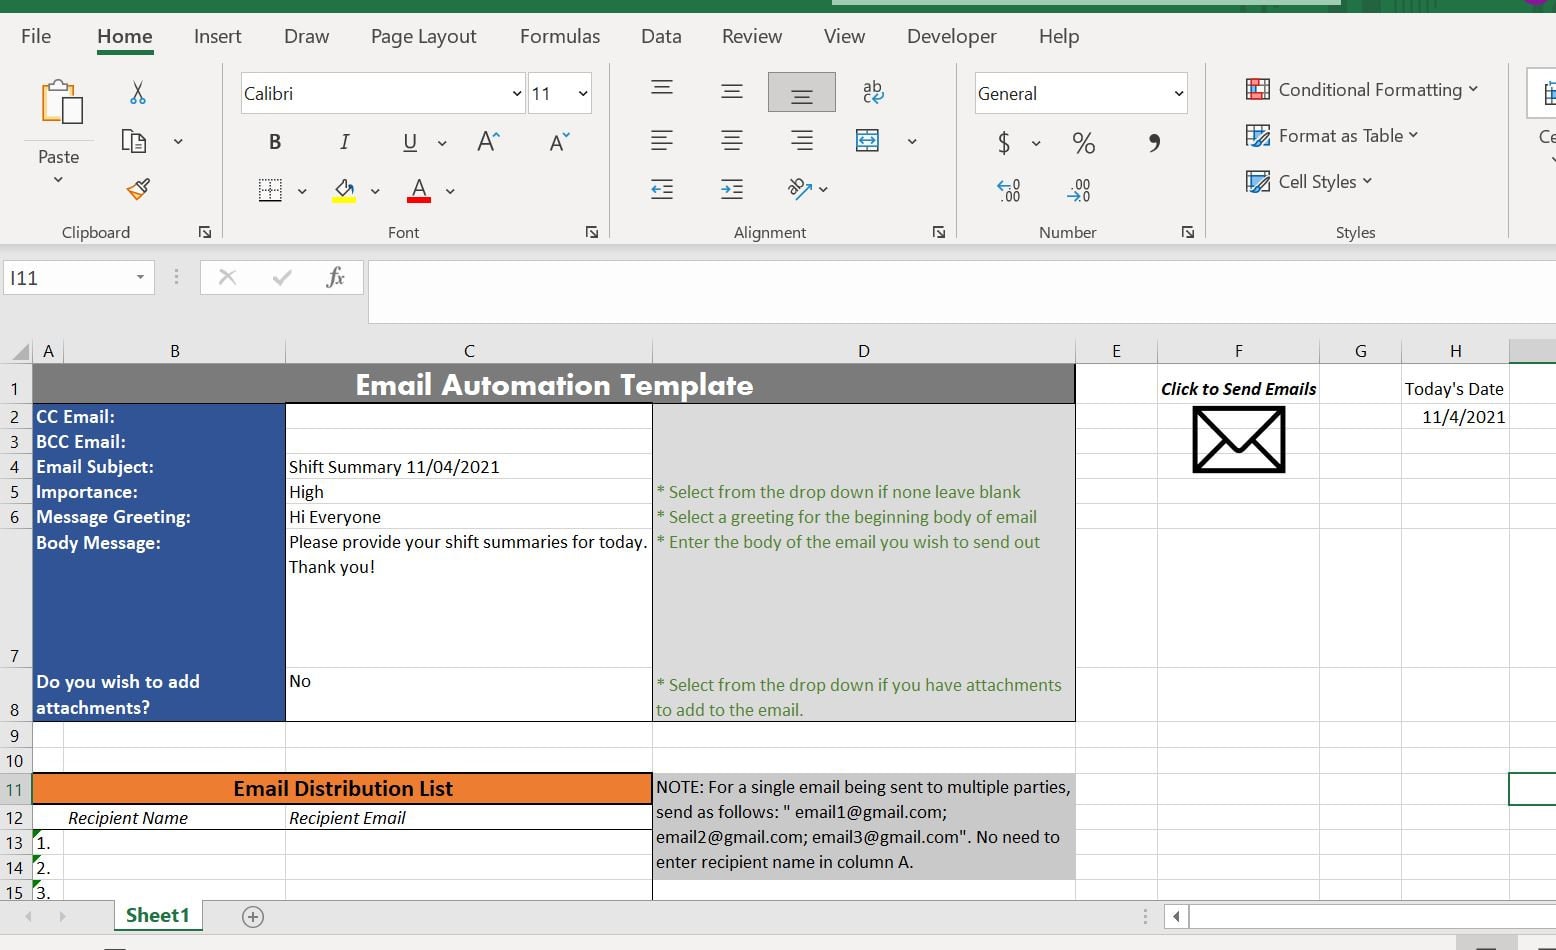Click the Cut (scissors) icon

coord(137,93)
